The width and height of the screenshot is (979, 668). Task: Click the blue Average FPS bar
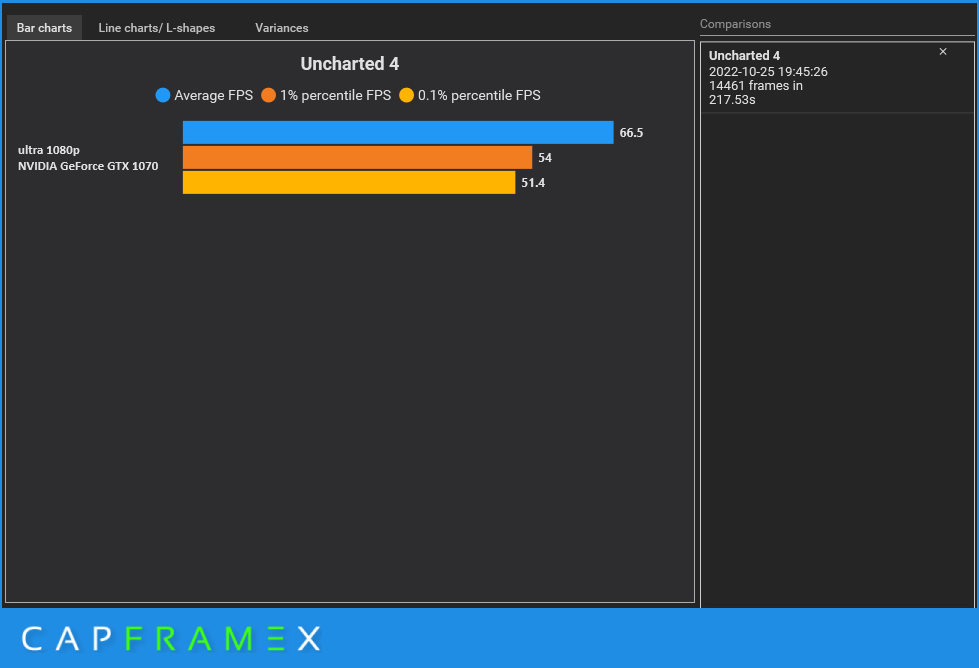[x=398, y=132]
